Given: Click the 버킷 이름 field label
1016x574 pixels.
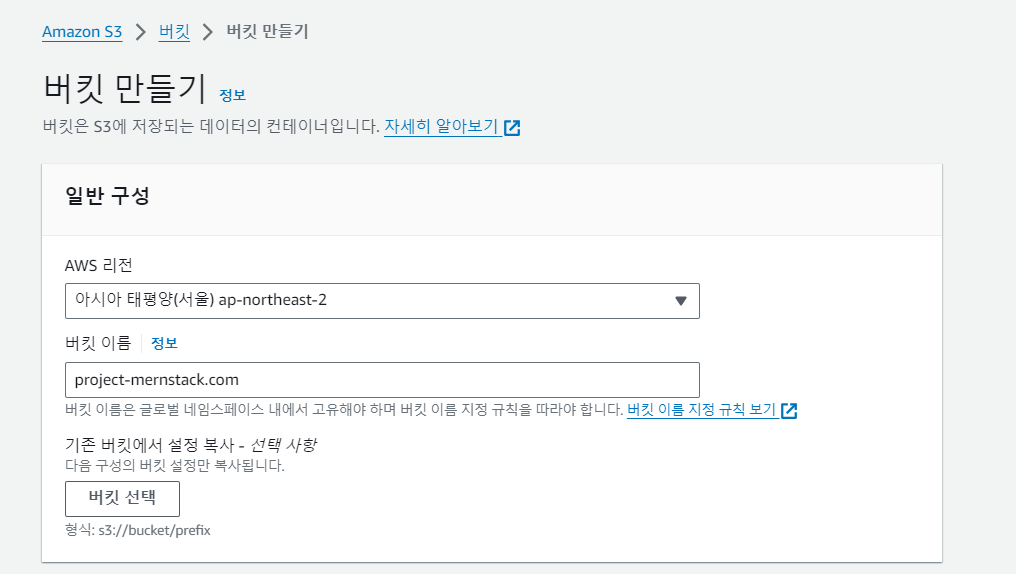Looking at the screenshot, I should click(x=98, y=343).
